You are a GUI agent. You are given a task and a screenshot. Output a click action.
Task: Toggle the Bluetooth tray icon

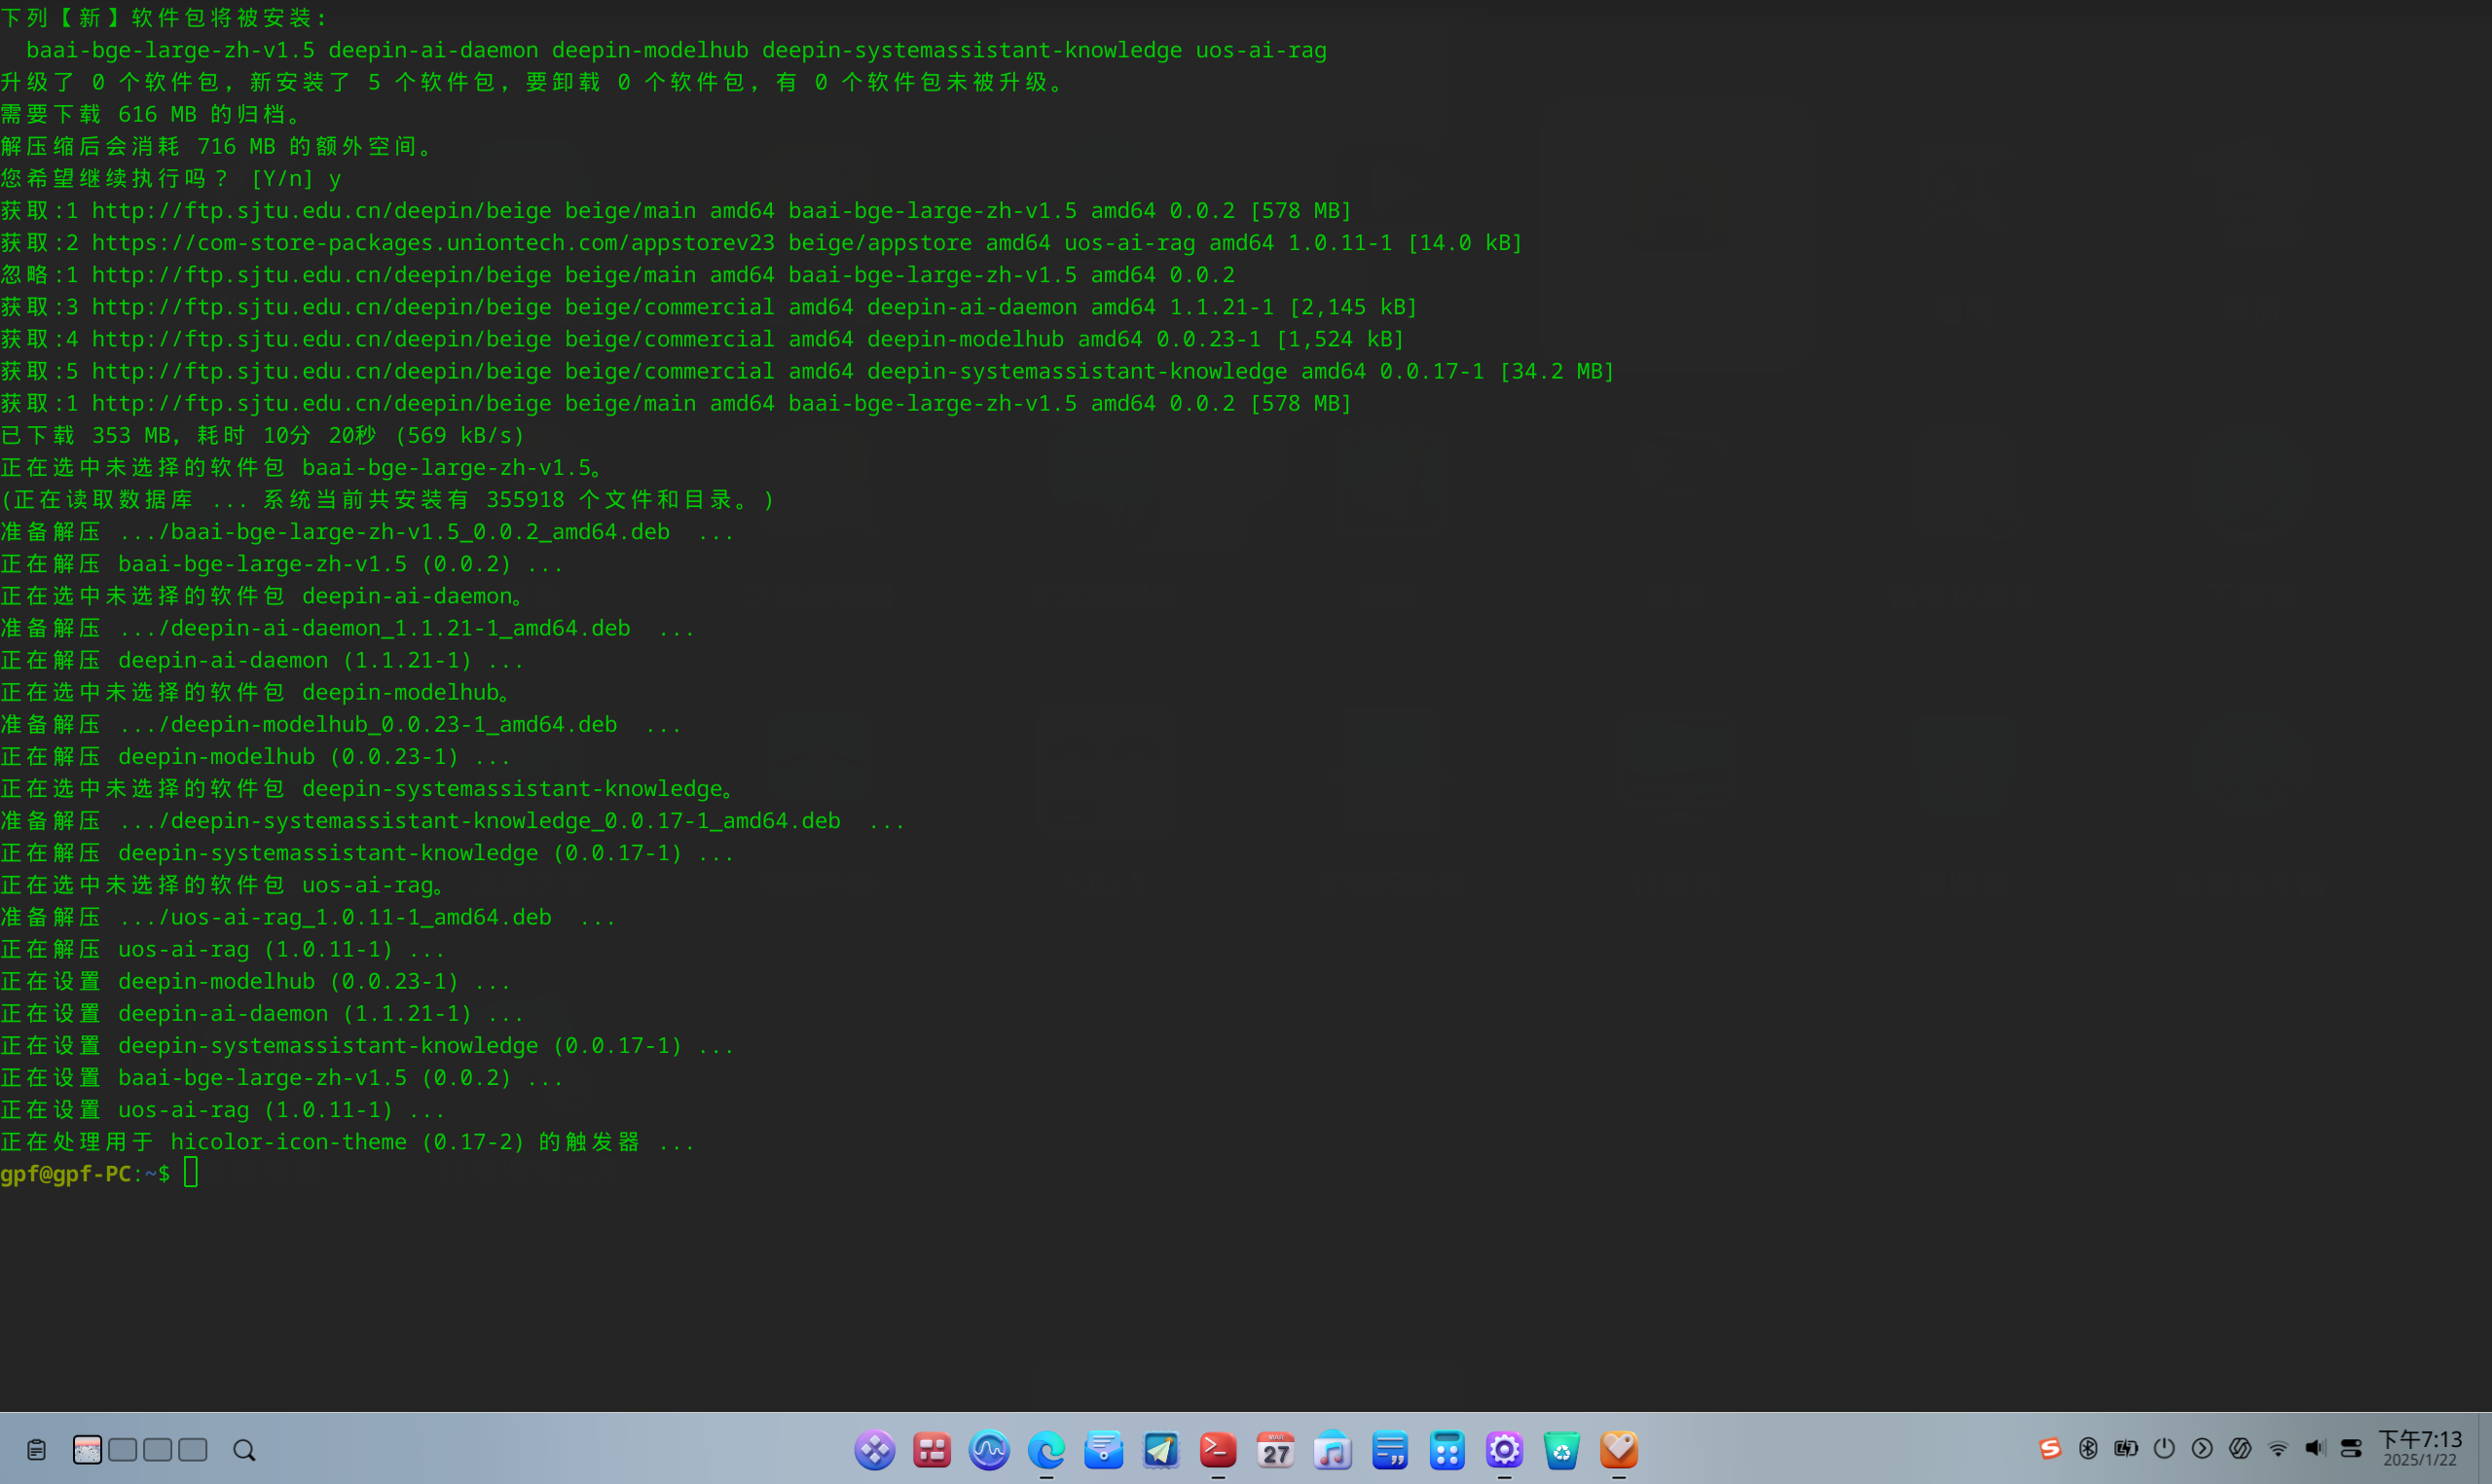pyautogui.click(x=2087, y=1448)
